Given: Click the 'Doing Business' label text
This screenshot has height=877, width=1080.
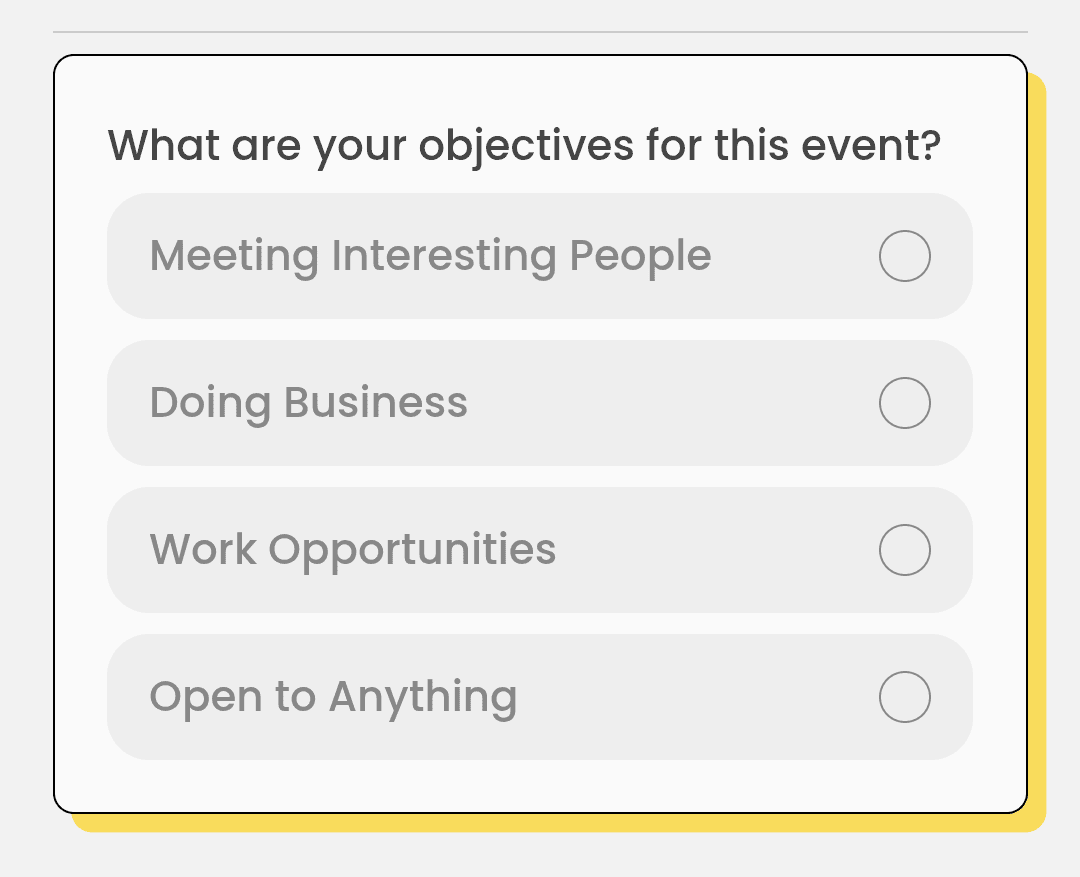Looking at the screenshot, I should coord(308,403).
